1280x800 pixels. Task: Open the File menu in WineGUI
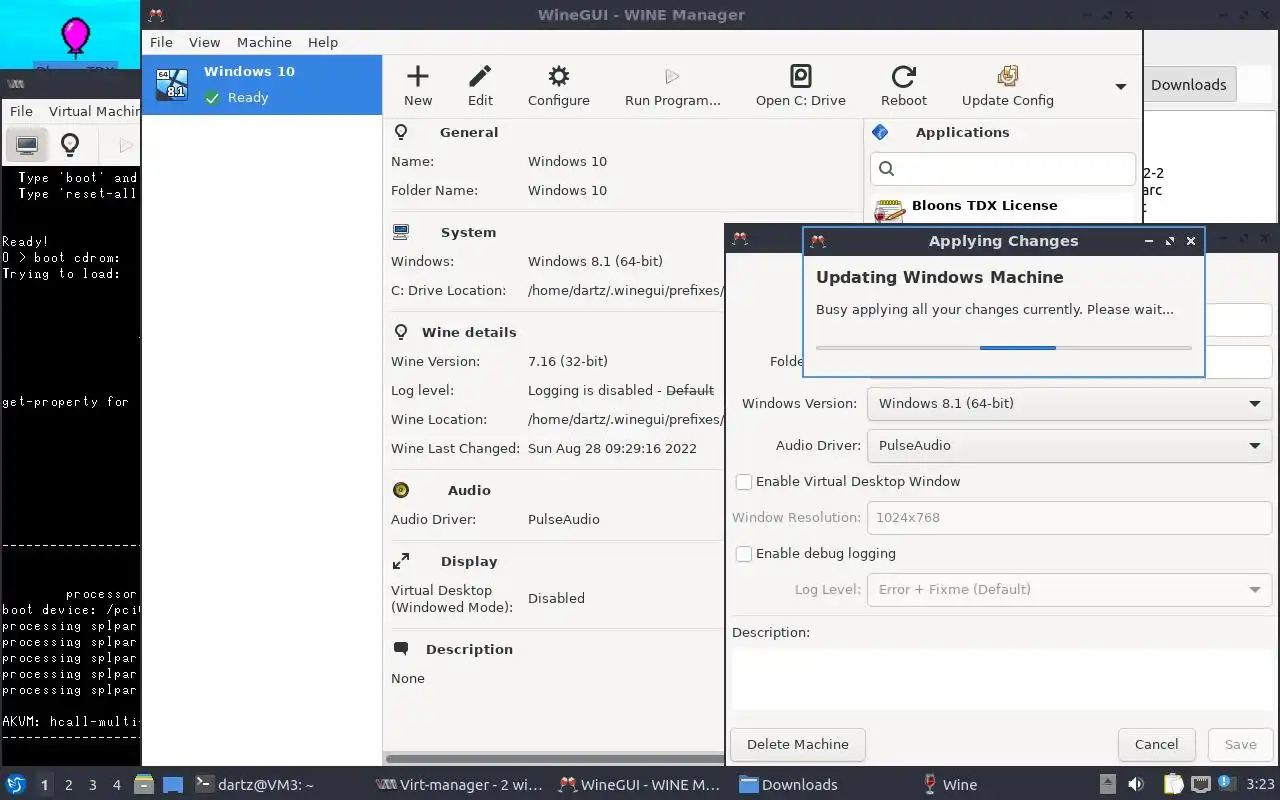click(x=161, y=42)
